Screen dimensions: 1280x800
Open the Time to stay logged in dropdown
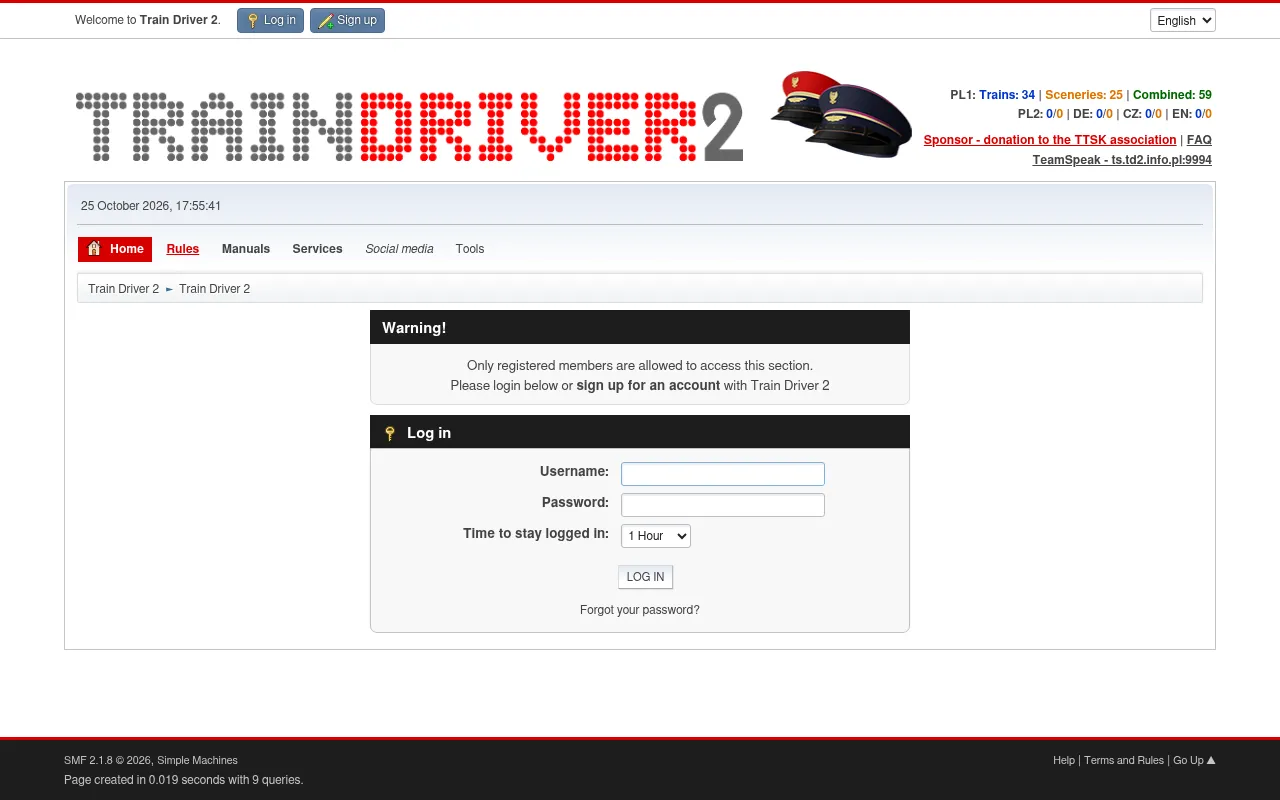656,536
